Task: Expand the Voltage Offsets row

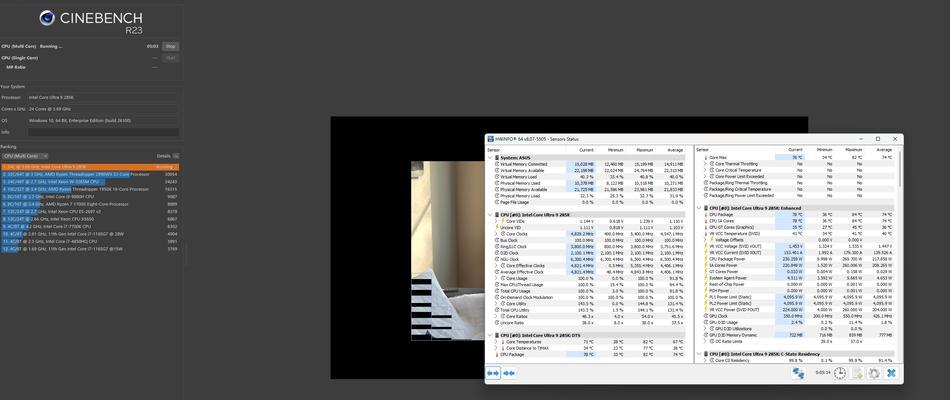Action: (x=705, y=240)
